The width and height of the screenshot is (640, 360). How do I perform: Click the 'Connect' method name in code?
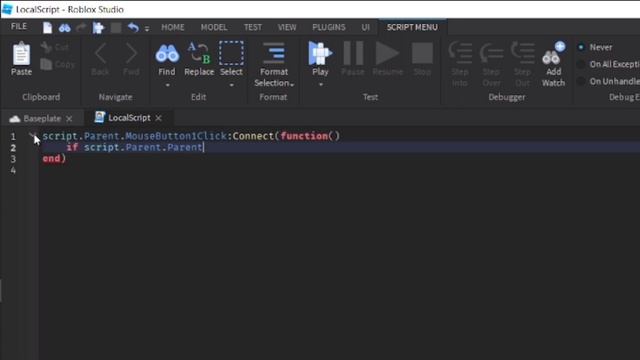[253, 136]
